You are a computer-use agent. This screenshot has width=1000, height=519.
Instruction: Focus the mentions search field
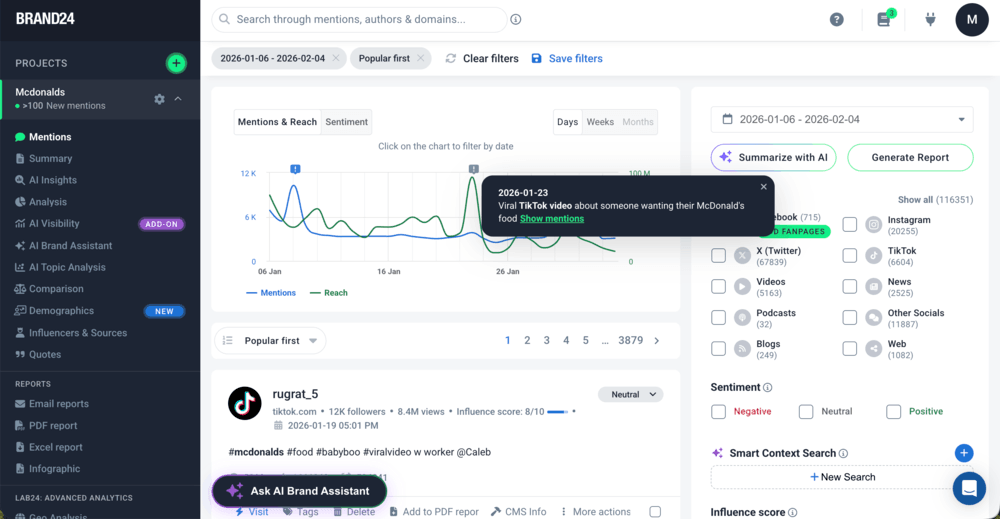(359, 20)
